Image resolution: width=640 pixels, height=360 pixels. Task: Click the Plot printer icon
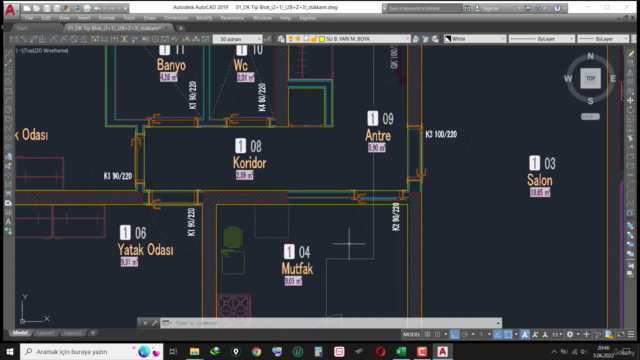[87, 8]
